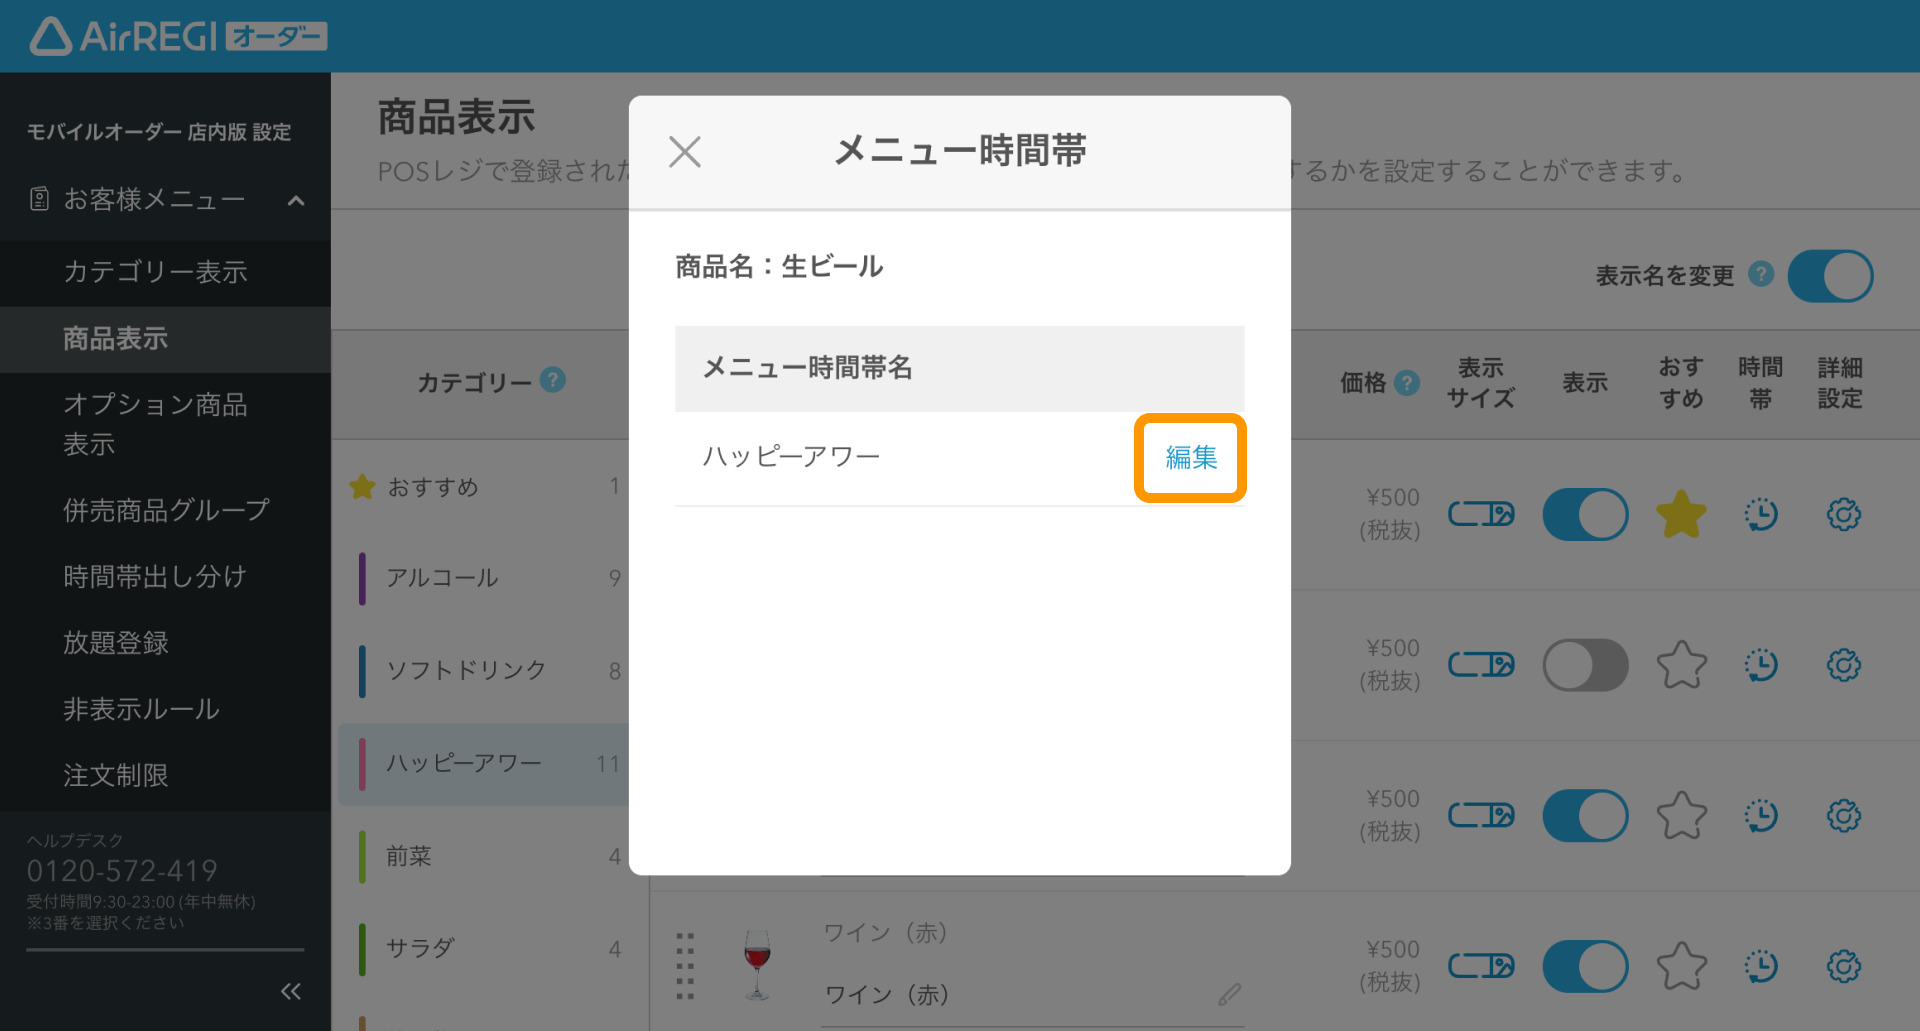Toggle display switch in third product row

pos(1585,816)
